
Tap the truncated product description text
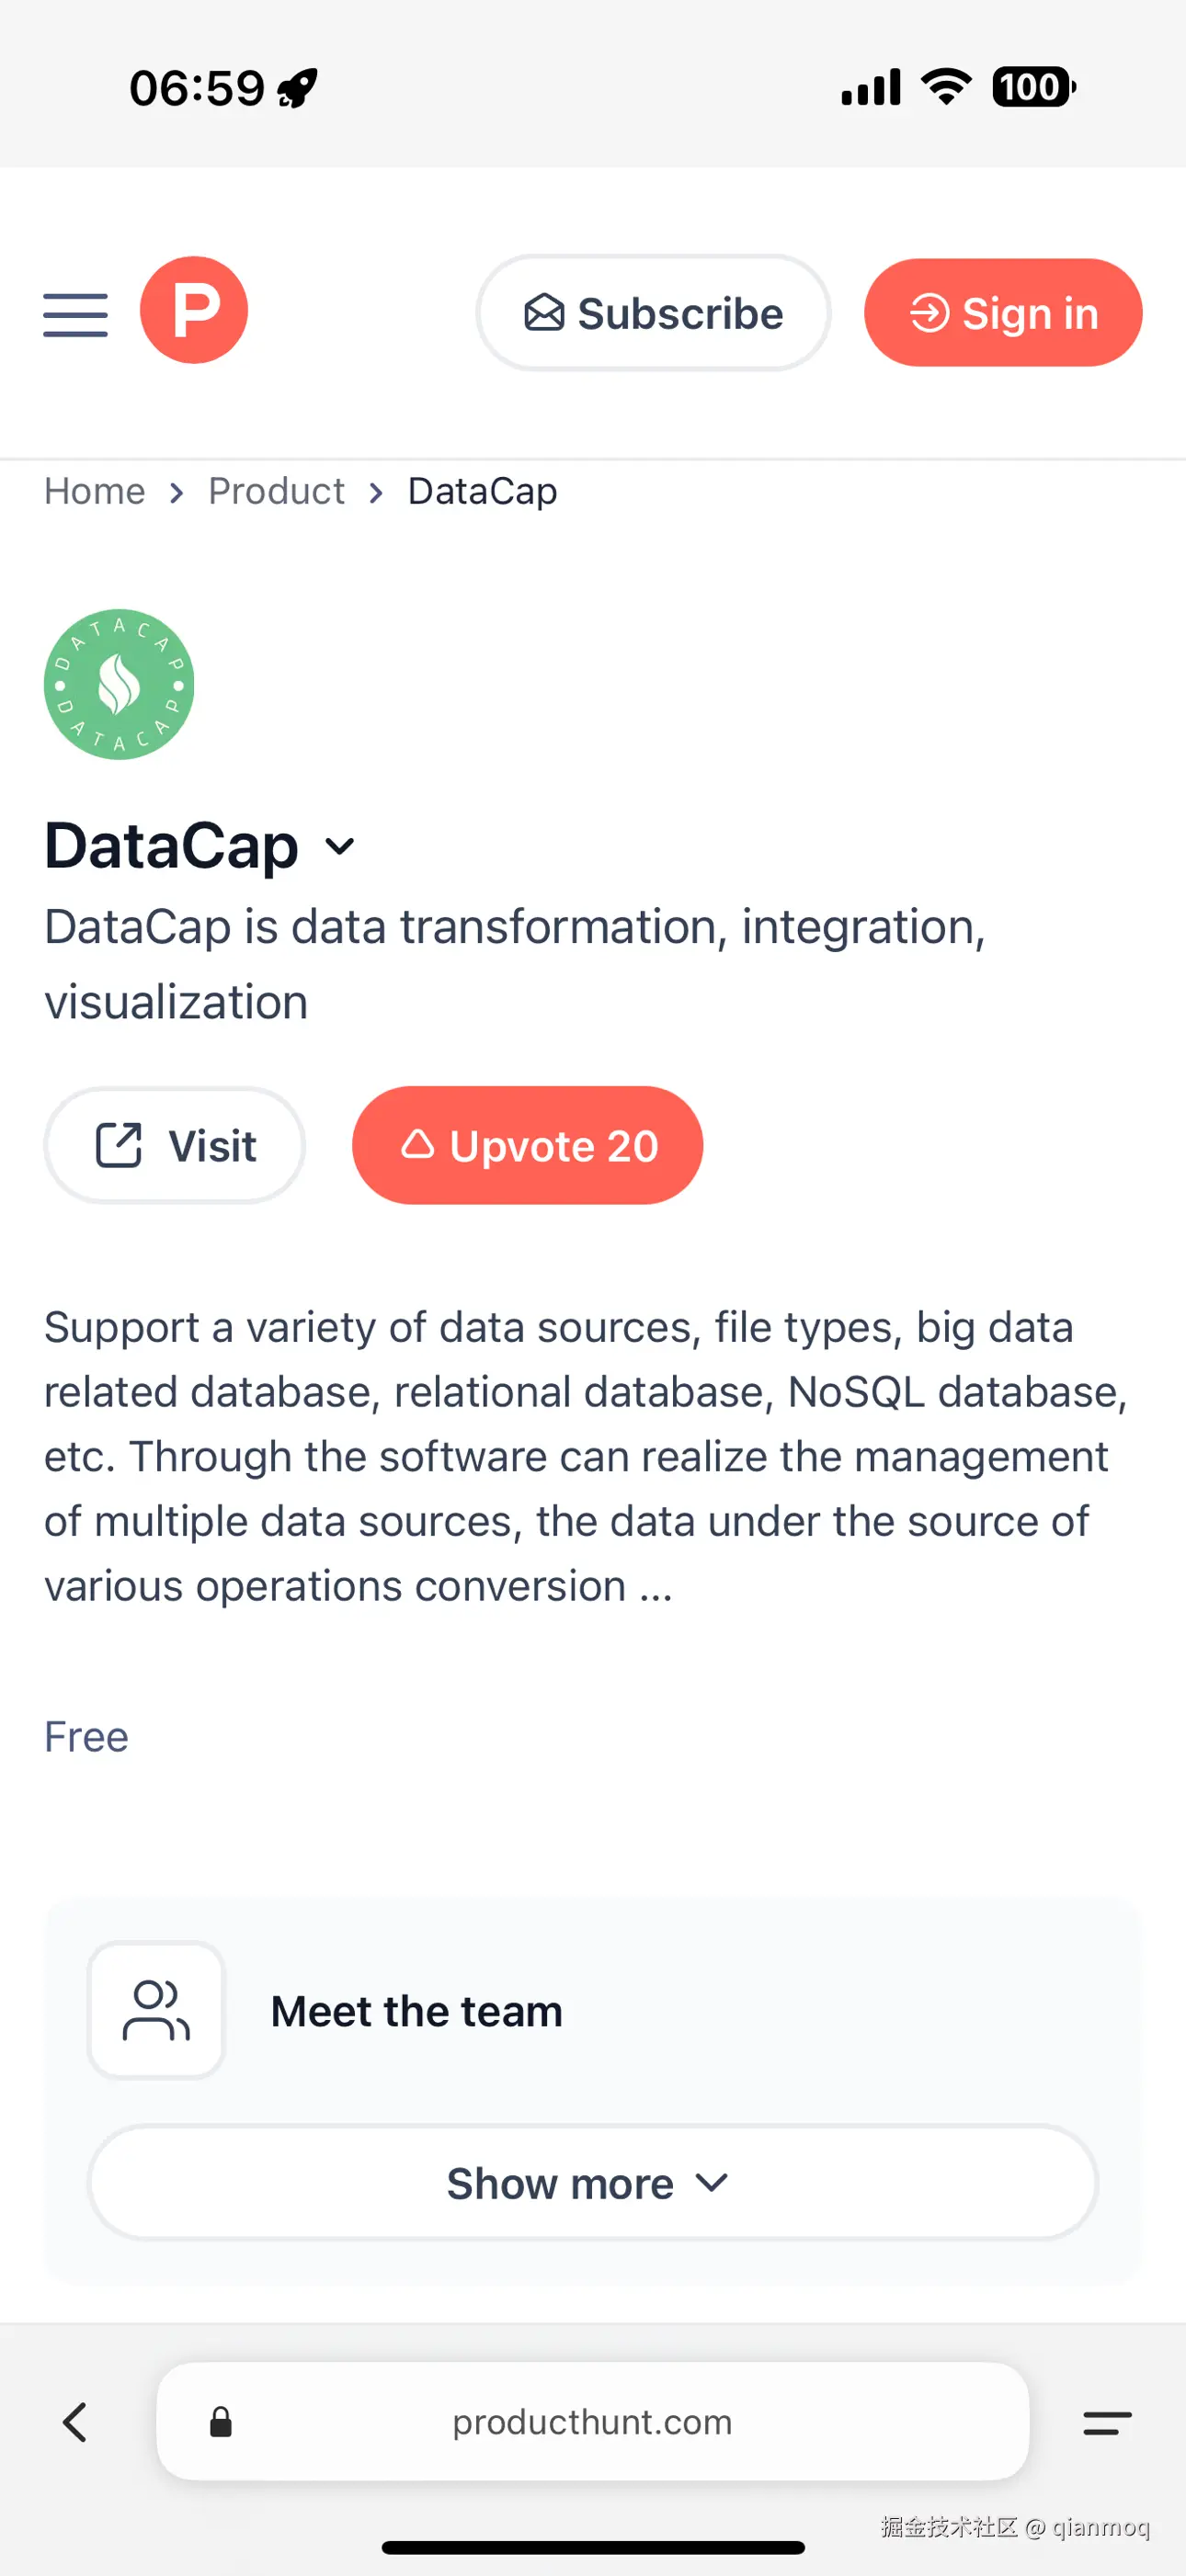coord(585,1456)
